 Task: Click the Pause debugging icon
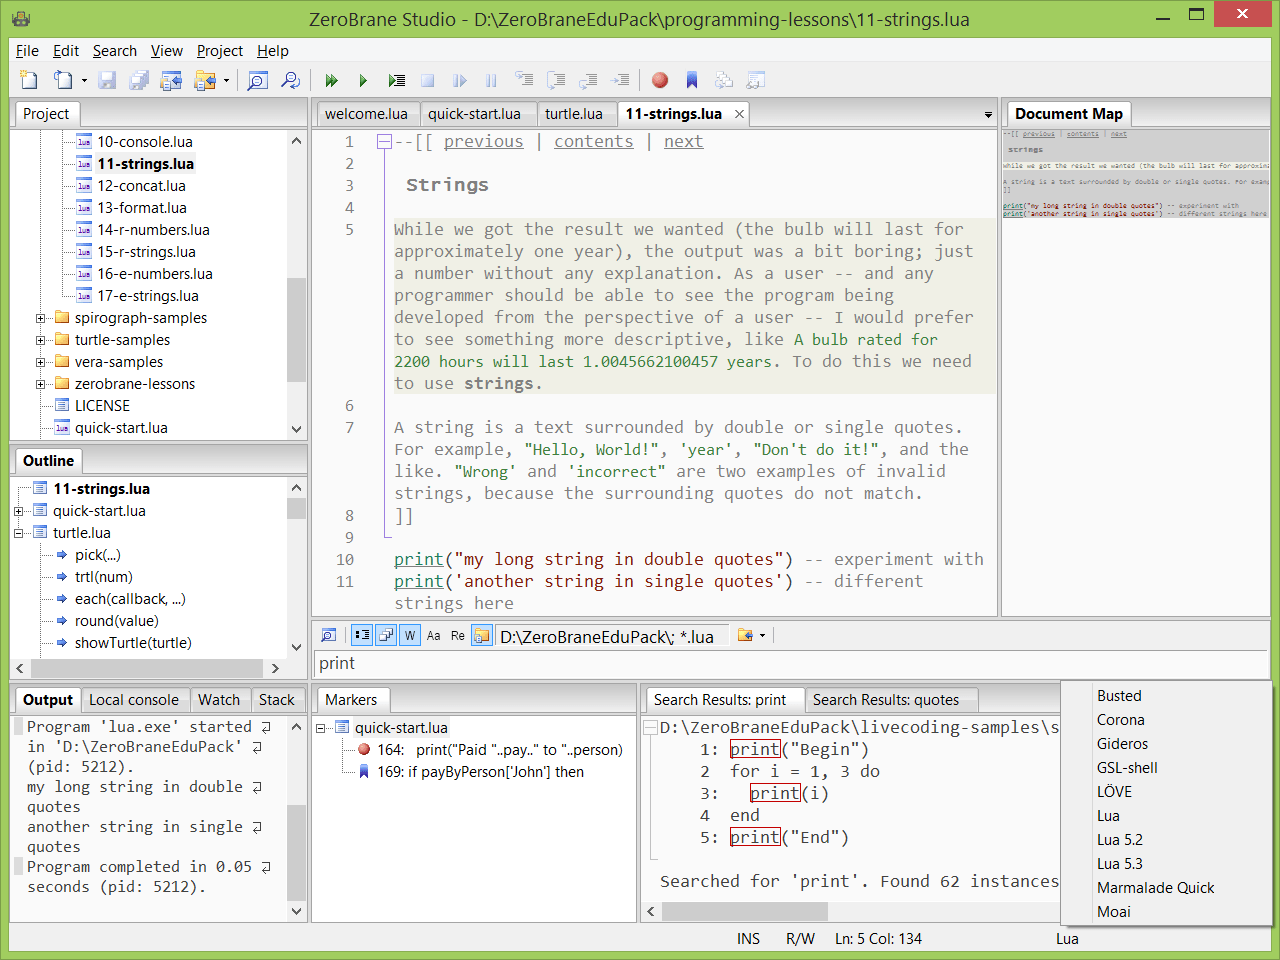pos(491,80)
